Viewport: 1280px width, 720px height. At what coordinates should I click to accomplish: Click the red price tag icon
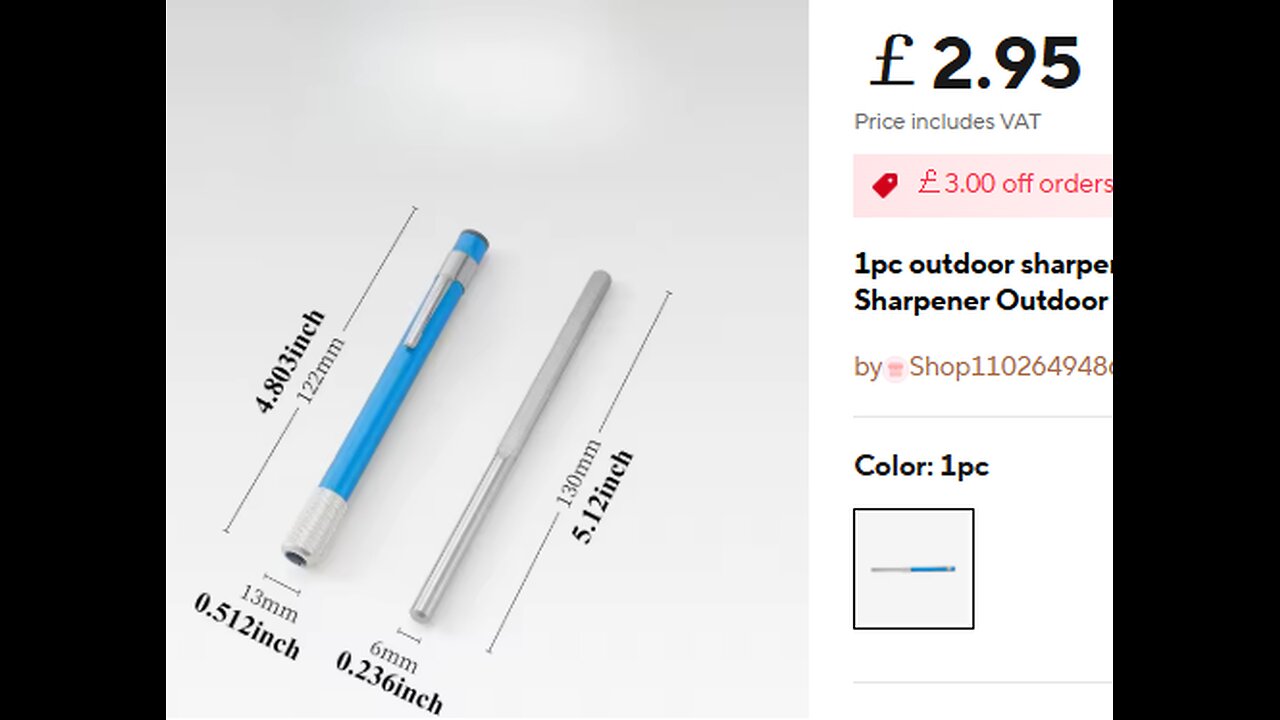tap(884, 185)
